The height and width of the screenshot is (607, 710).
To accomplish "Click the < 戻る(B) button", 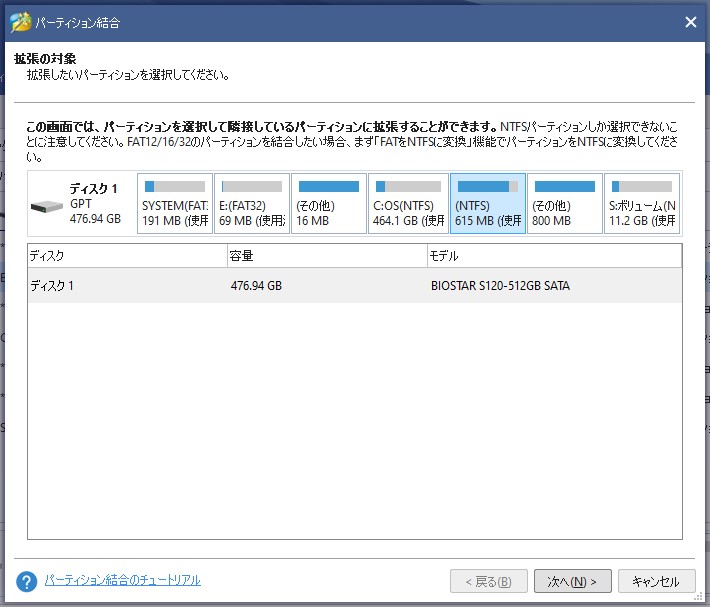I will pos(489,581).
